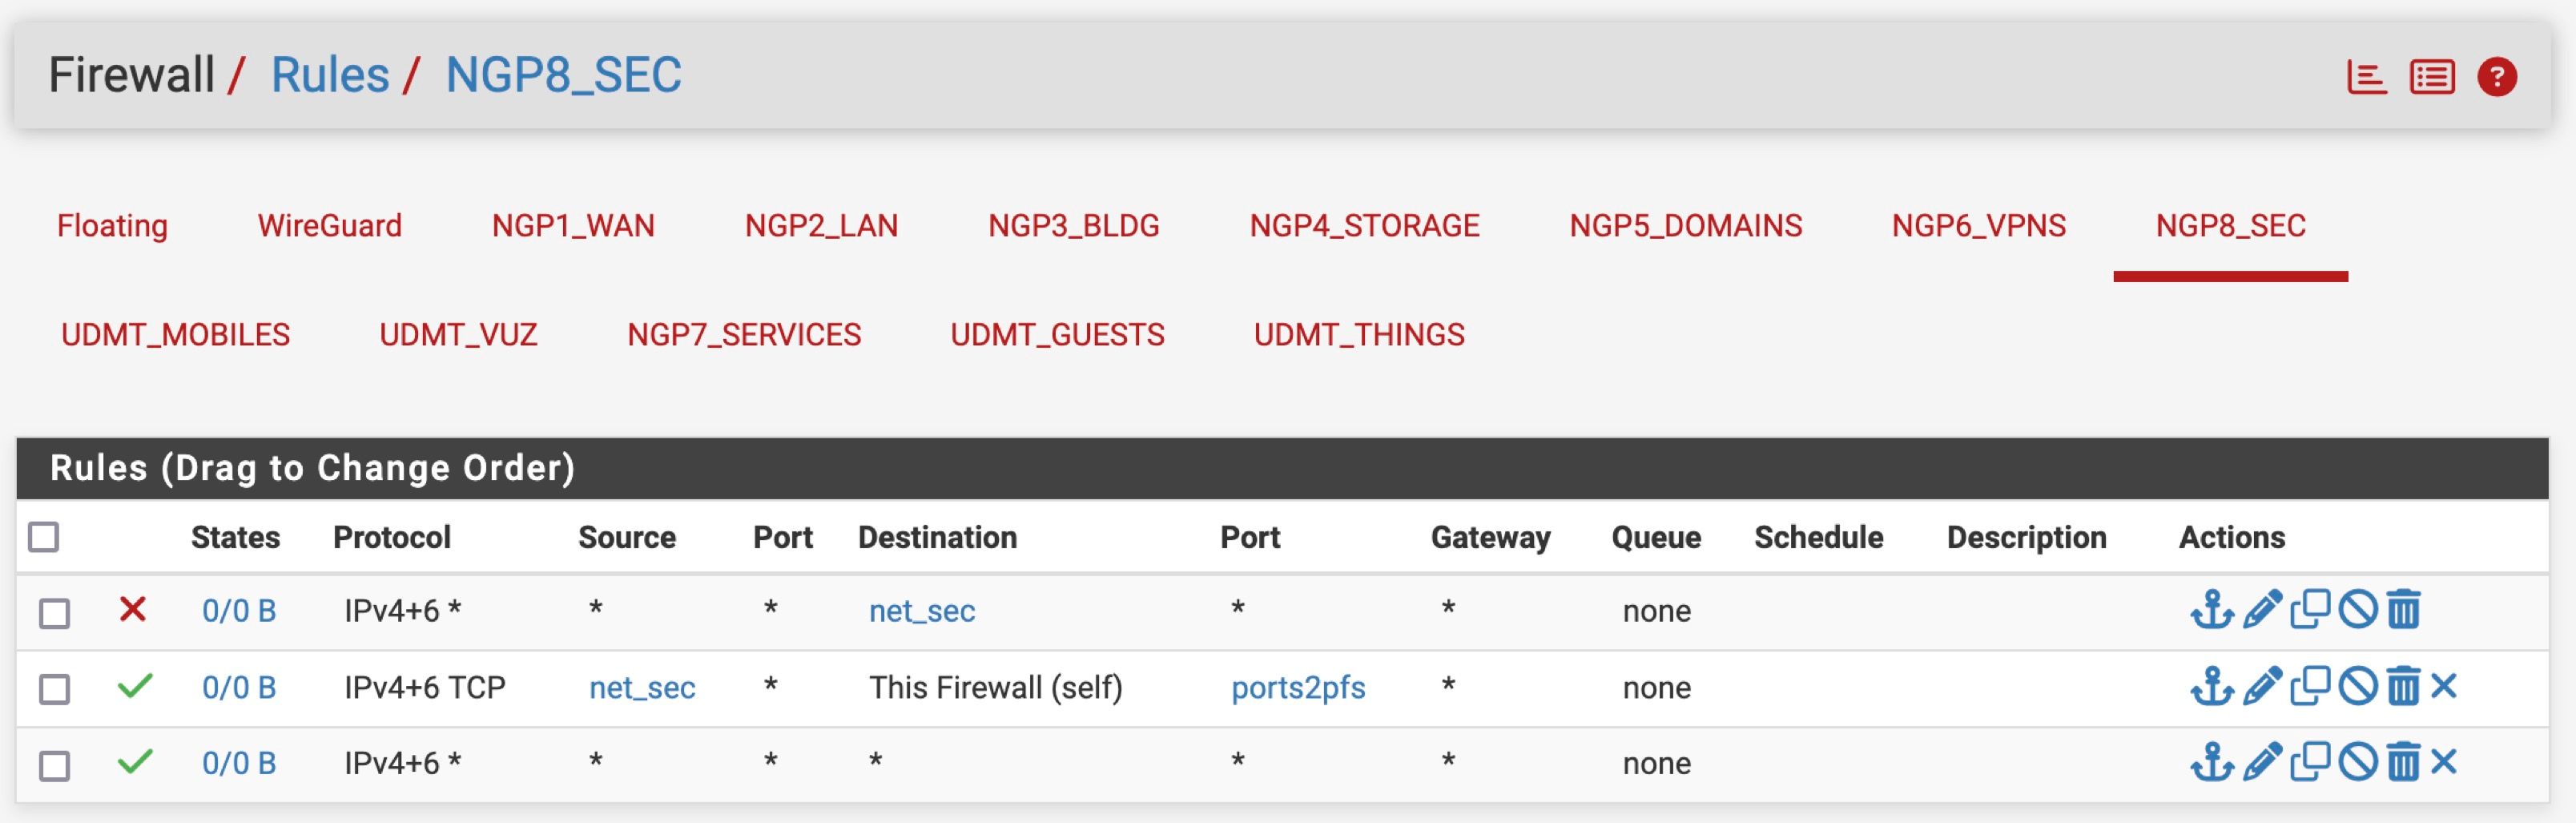Tick the checkbox for the ports2pfs TCP rule
The height and width of the screenshot is (823, 2576).
[54, 688]
